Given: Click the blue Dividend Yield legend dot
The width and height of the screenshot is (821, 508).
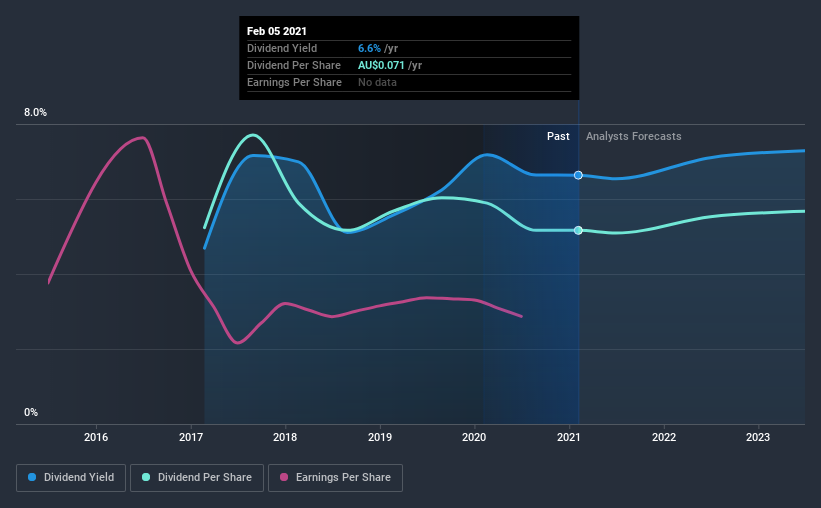Looking at the screenshot, I should click(x=32, y=477).
